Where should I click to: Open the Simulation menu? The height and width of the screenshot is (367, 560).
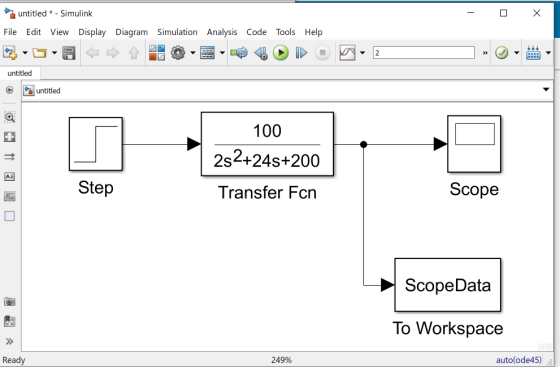pyautogui.click(x=177, y=32)
